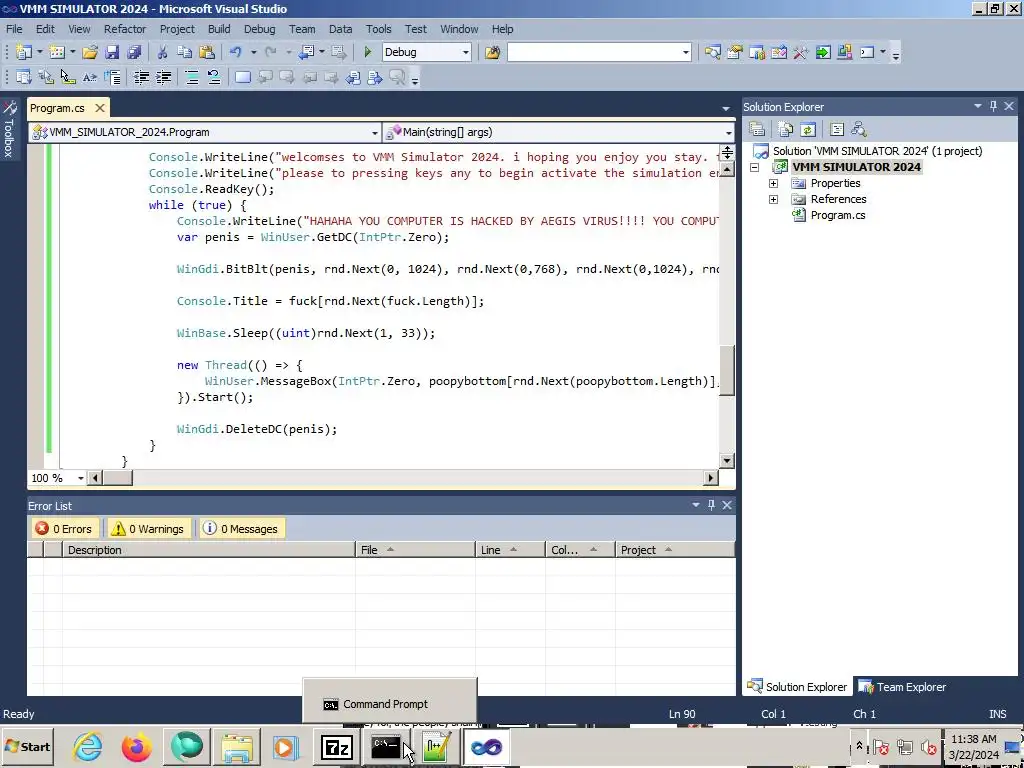1024x768 pixels.
Task: Collapse the VMM SIMULATOR 2024 project node
Action: coord(755,167)
